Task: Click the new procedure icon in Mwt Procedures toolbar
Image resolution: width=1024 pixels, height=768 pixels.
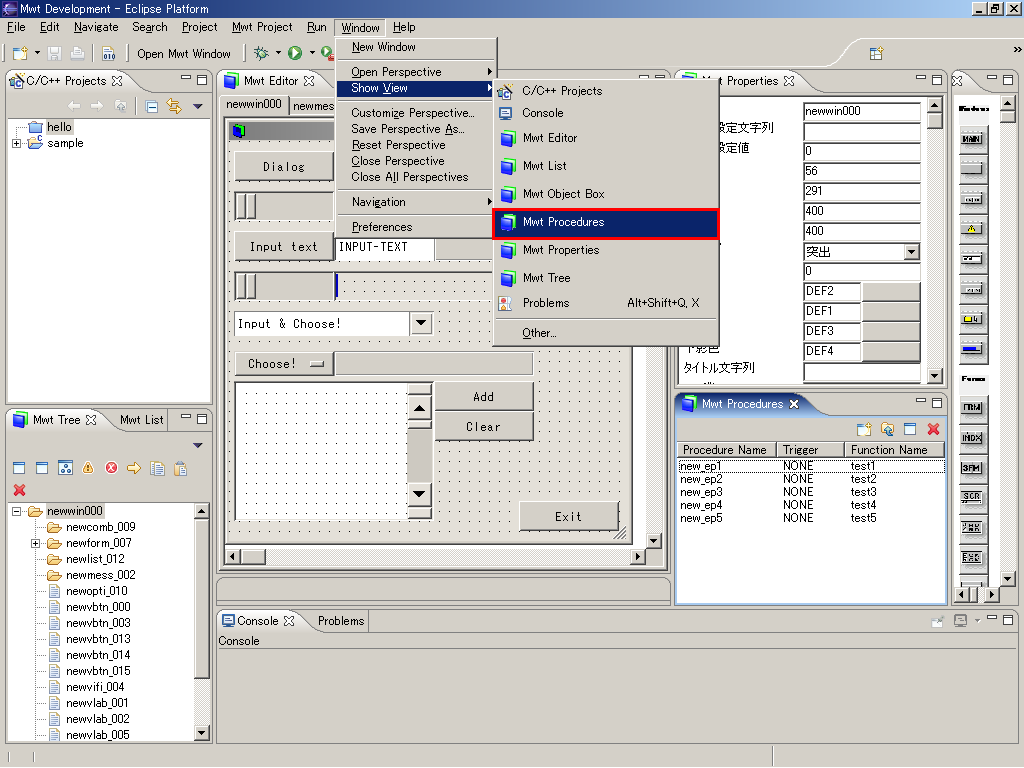Action: coord(864,429)
